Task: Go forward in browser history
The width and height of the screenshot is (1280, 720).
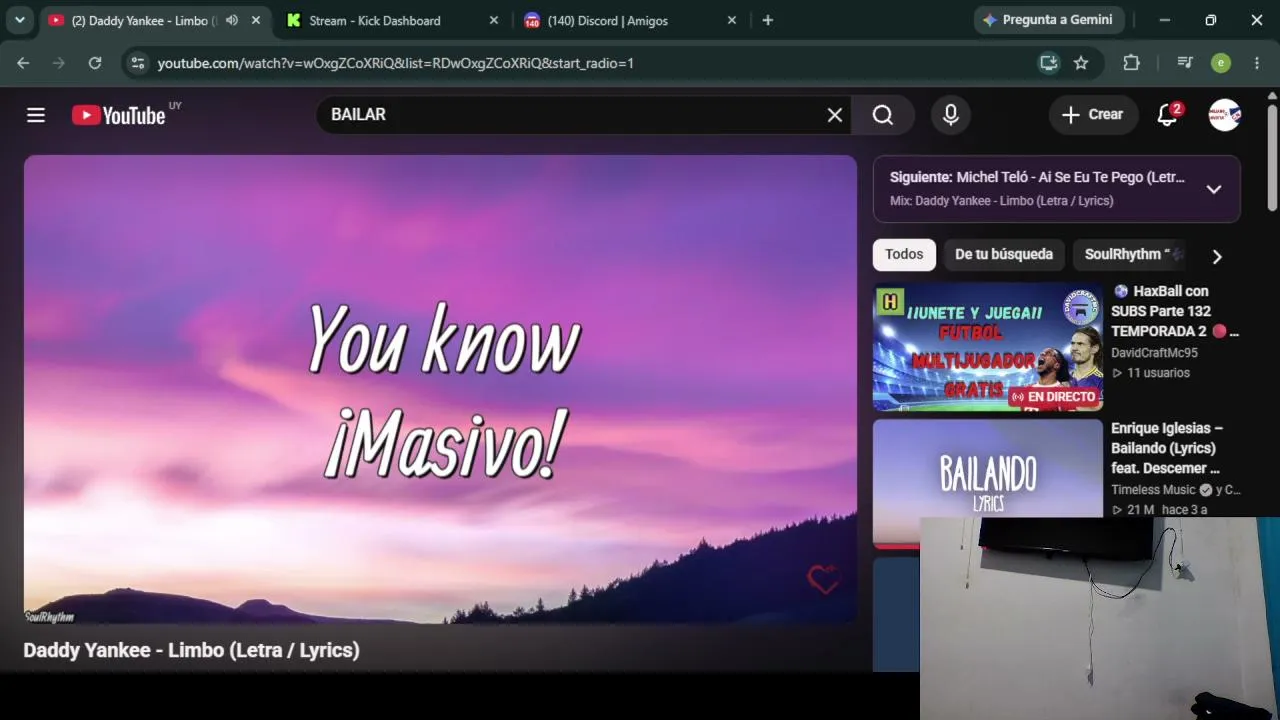Action: (59, 63)
